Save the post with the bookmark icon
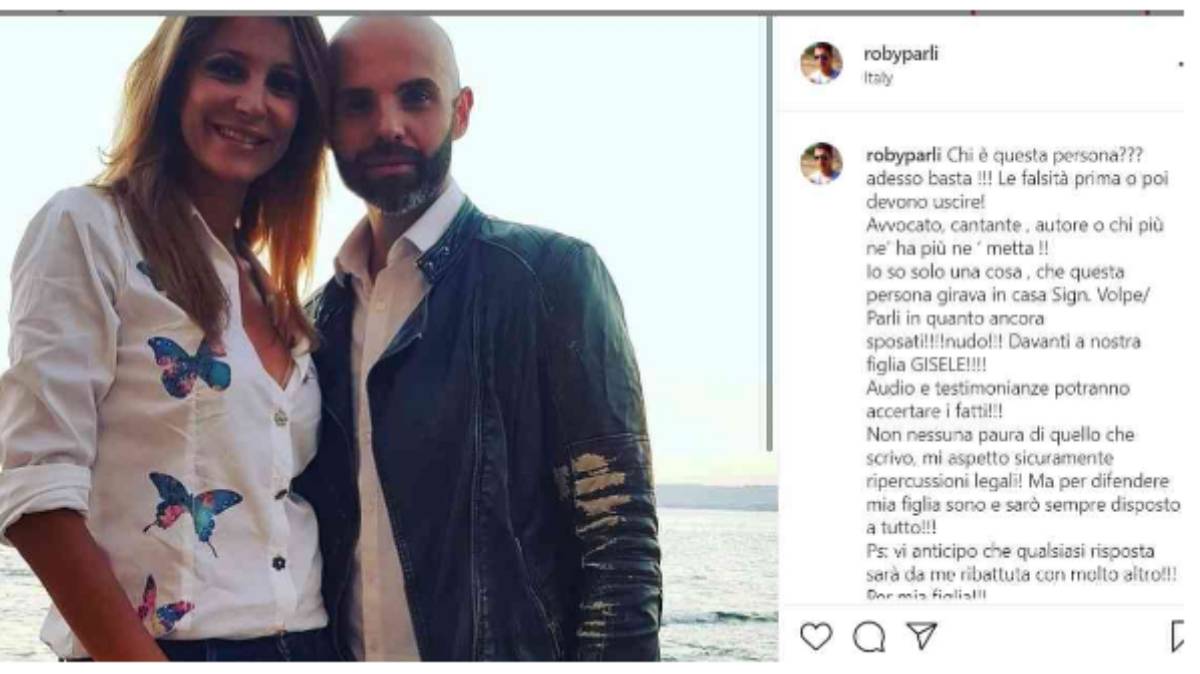The width and height of the screenshot is (1200, 674). click(x=1177, y=637)
